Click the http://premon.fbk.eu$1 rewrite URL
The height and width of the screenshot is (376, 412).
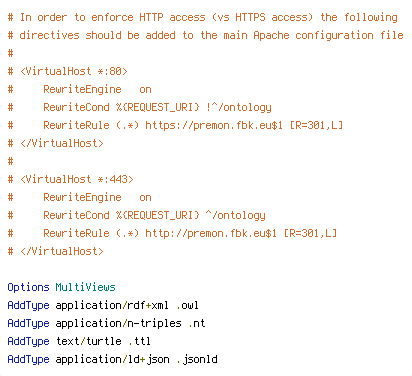(211, 233)
